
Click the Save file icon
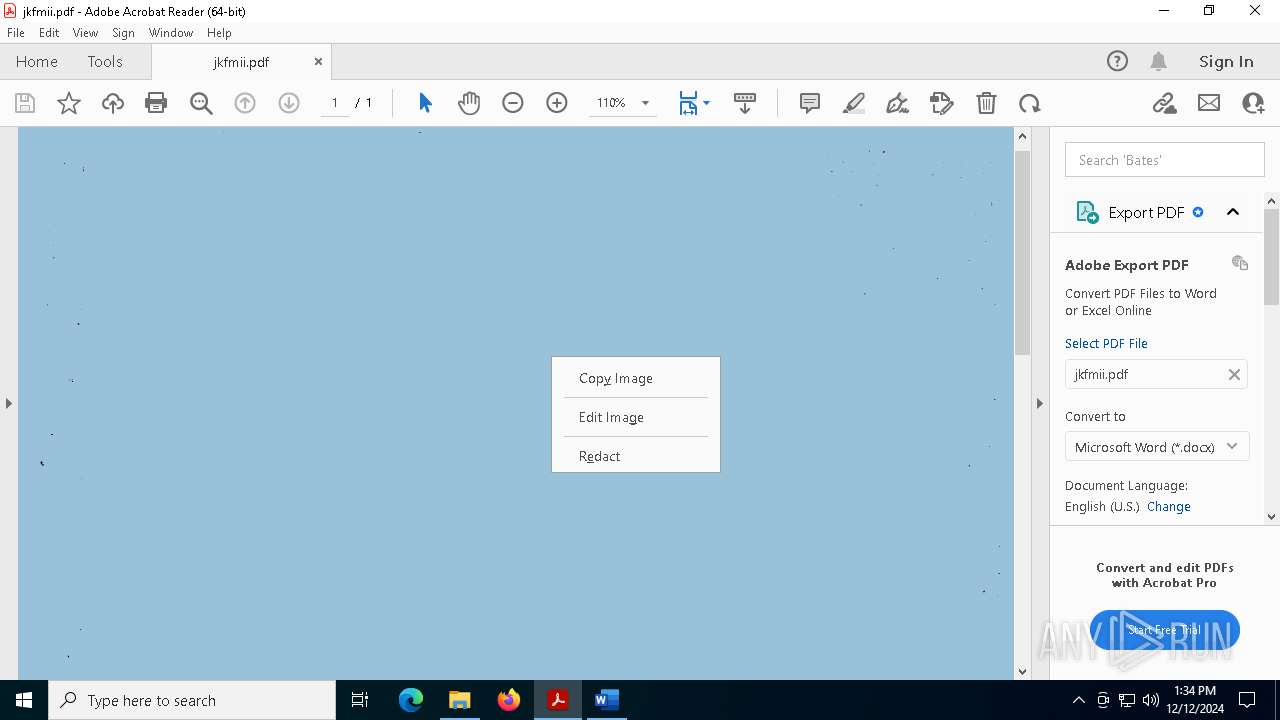pos(25,103)
